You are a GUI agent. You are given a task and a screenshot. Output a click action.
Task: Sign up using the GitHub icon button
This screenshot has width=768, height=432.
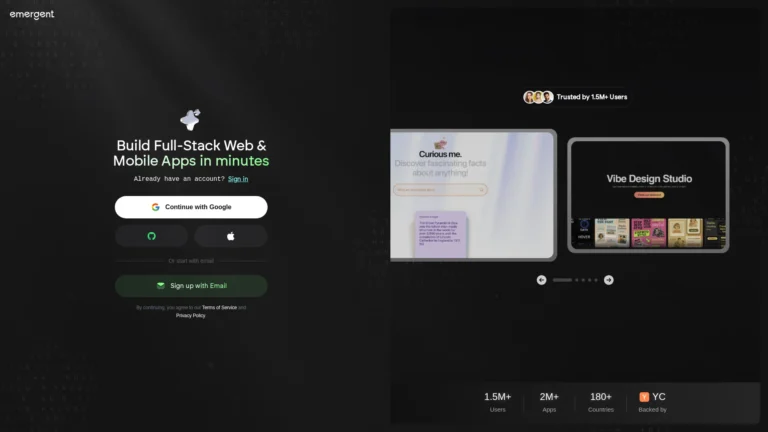coord(151,236)
